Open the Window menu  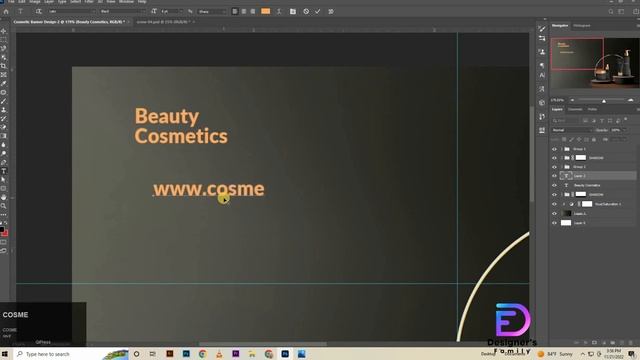tap(126, 2)
